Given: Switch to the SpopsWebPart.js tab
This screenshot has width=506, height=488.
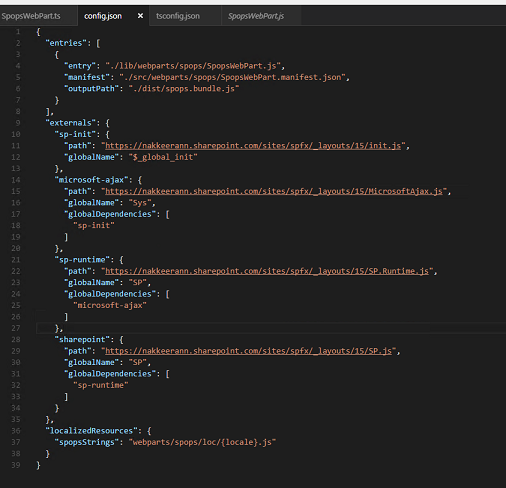Looking at the screenshot, I should [x=256, y=16].
